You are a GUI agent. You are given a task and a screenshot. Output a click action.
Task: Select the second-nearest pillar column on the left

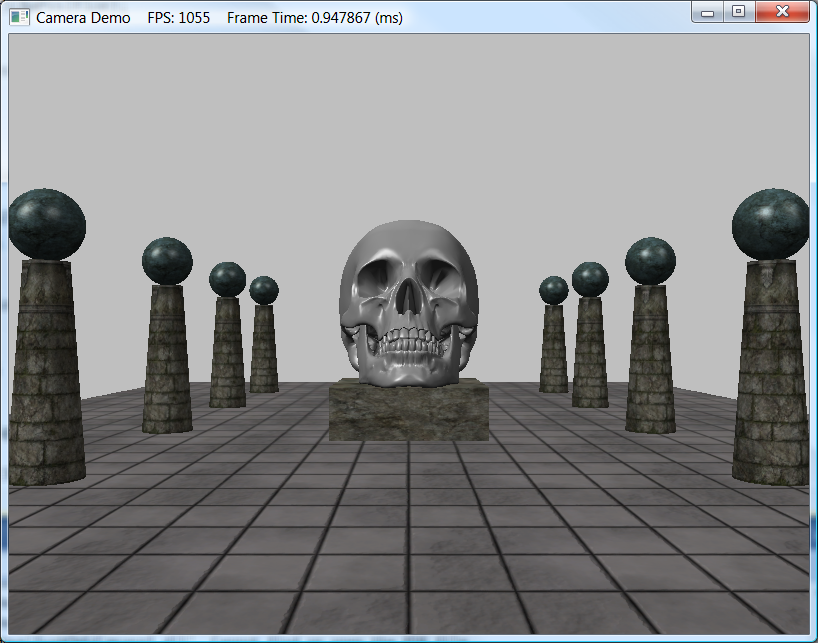coord(167,360)
